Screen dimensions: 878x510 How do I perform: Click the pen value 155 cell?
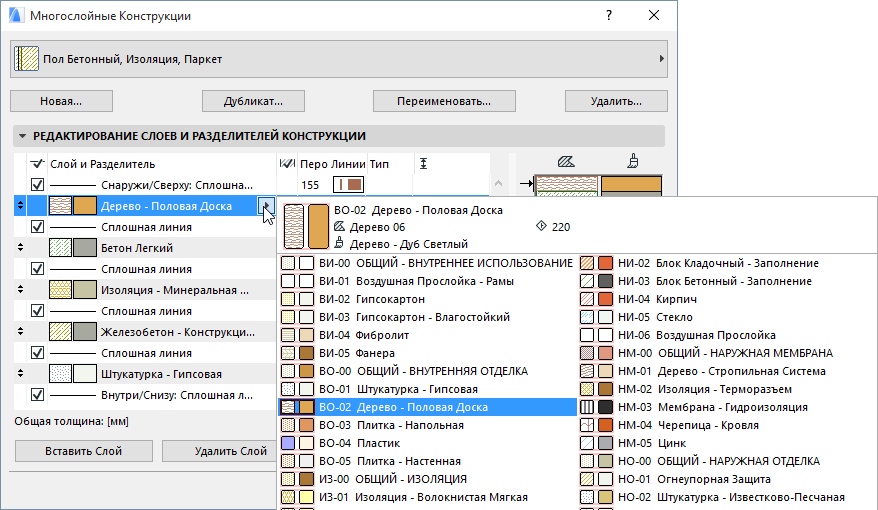tap(310, 185)
